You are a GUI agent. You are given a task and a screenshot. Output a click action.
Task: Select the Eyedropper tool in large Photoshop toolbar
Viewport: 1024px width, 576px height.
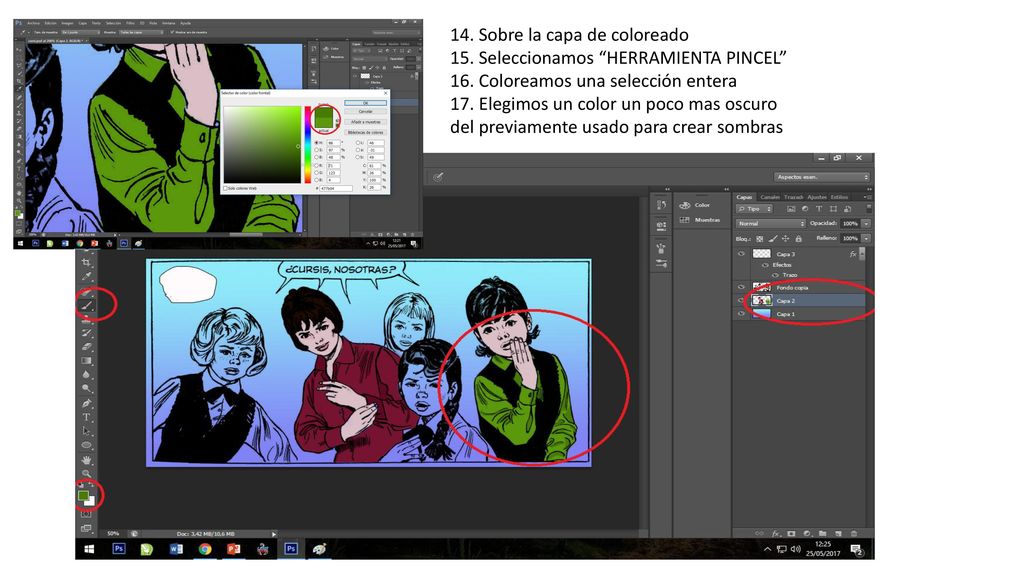86,276
